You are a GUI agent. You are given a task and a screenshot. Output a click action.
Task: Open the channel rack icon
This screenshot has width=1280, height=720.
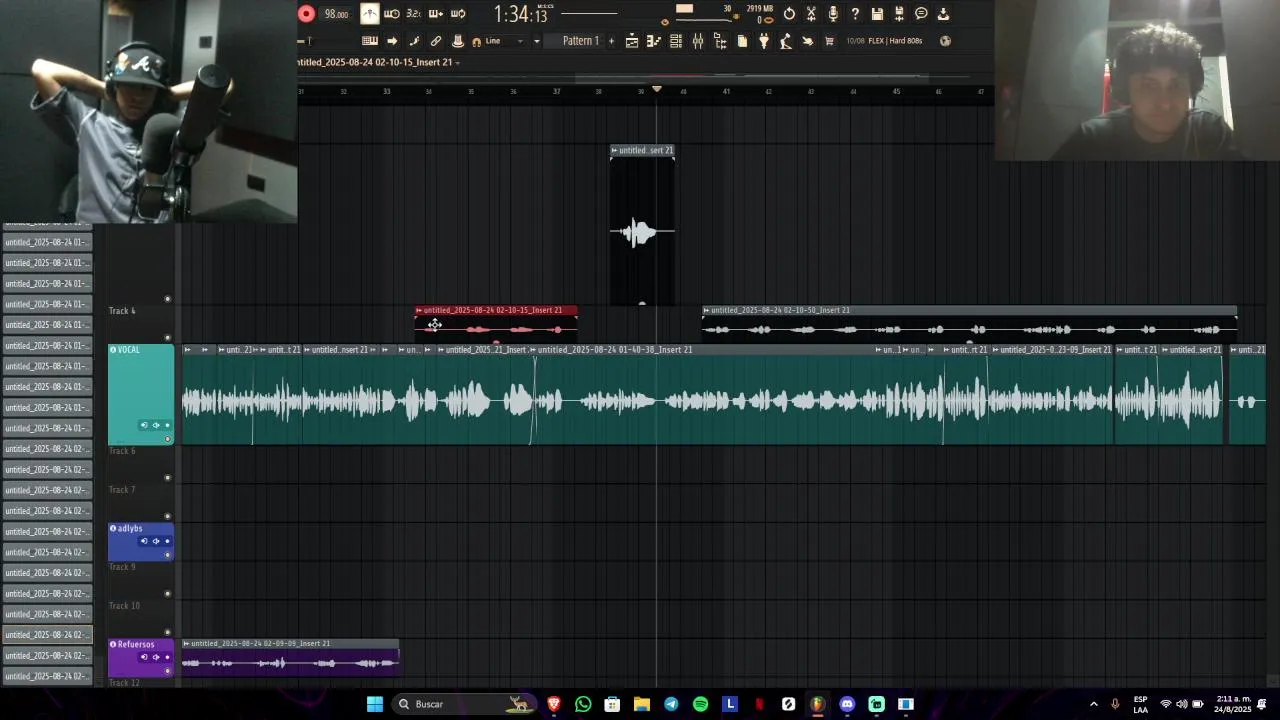[676, 41]
